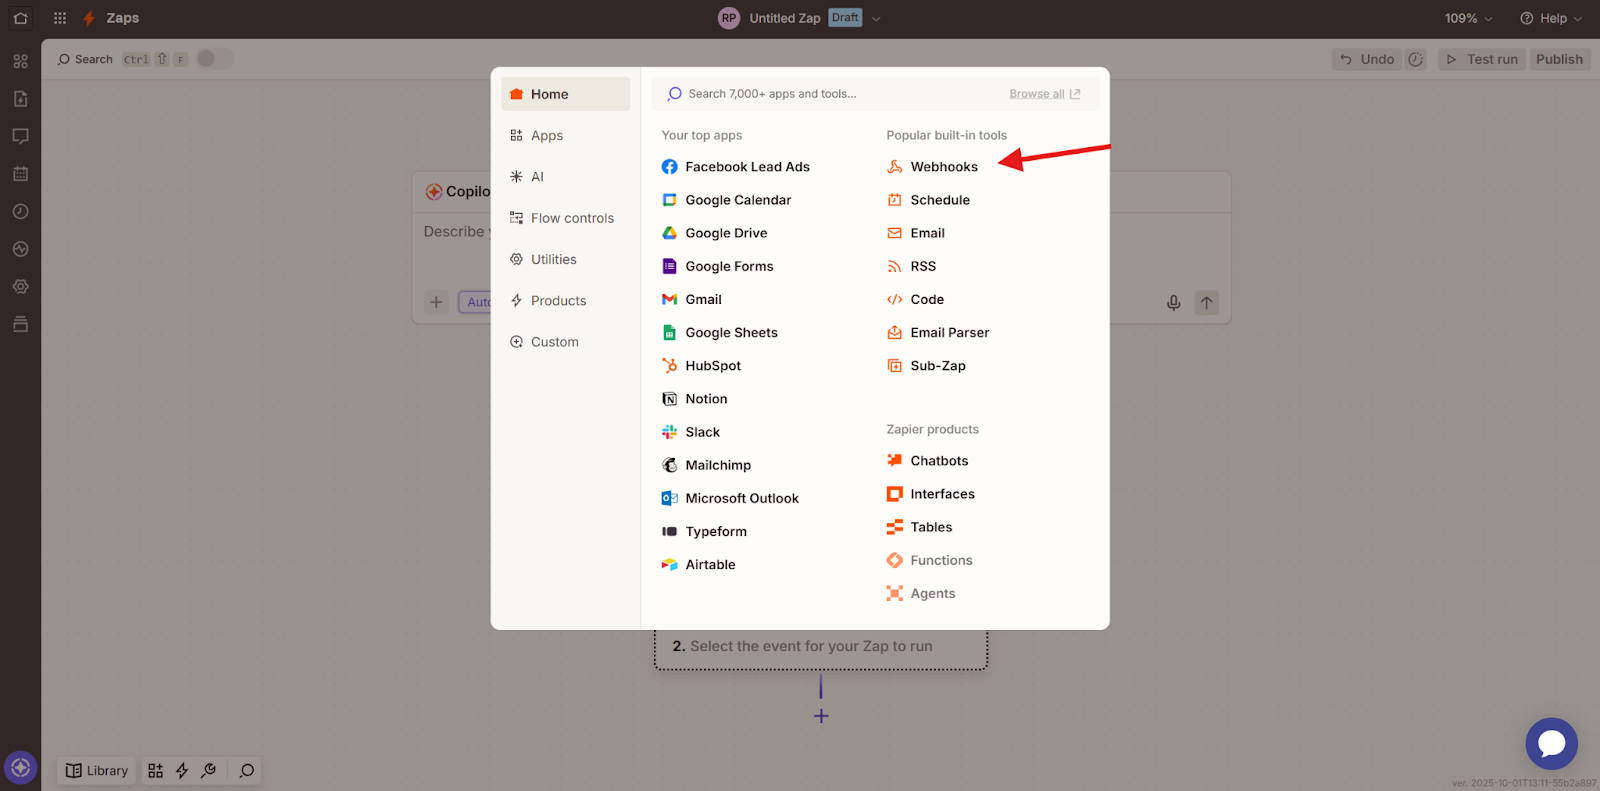Select the Products category
Viewport: 1600px width, 791px height.
566,301
